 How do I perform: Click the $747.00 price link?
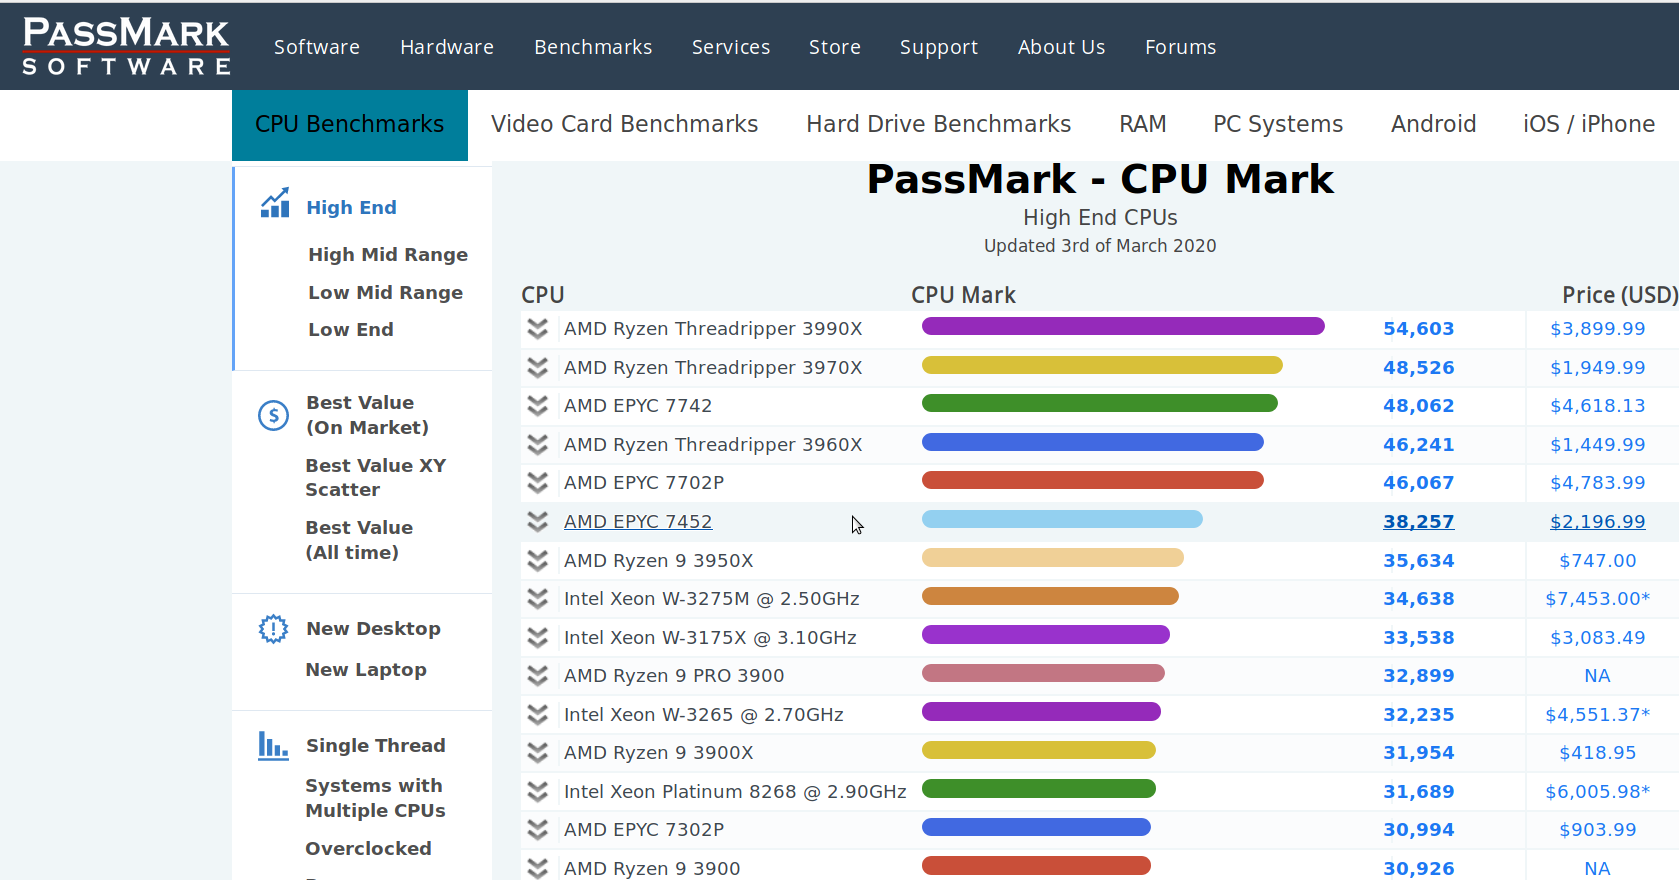coord(1597,561)
